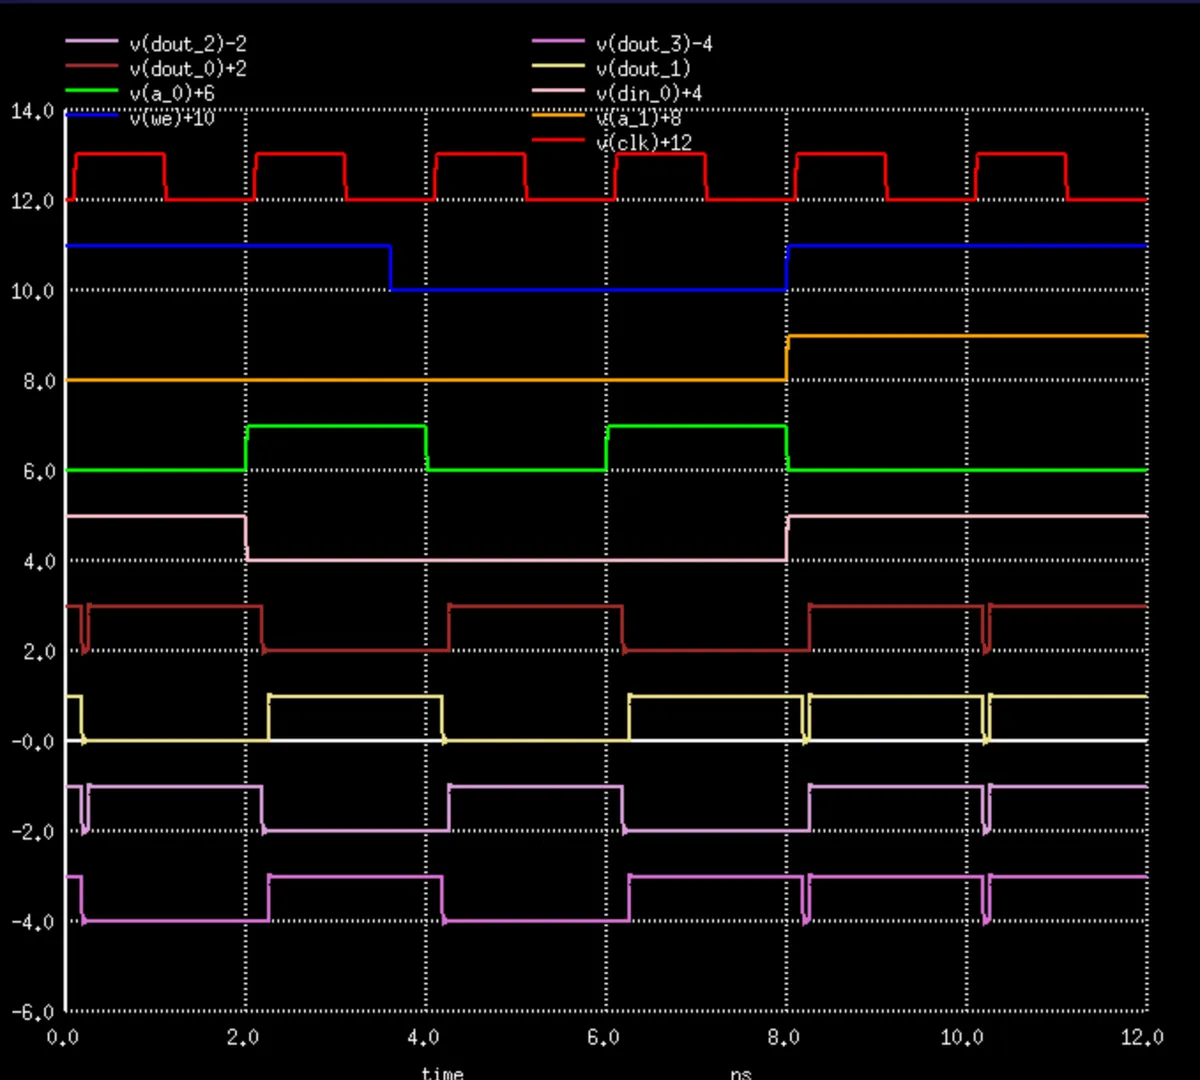Click the 6.0 x-axis tick label
1200x1080 pixels.
603,1037
